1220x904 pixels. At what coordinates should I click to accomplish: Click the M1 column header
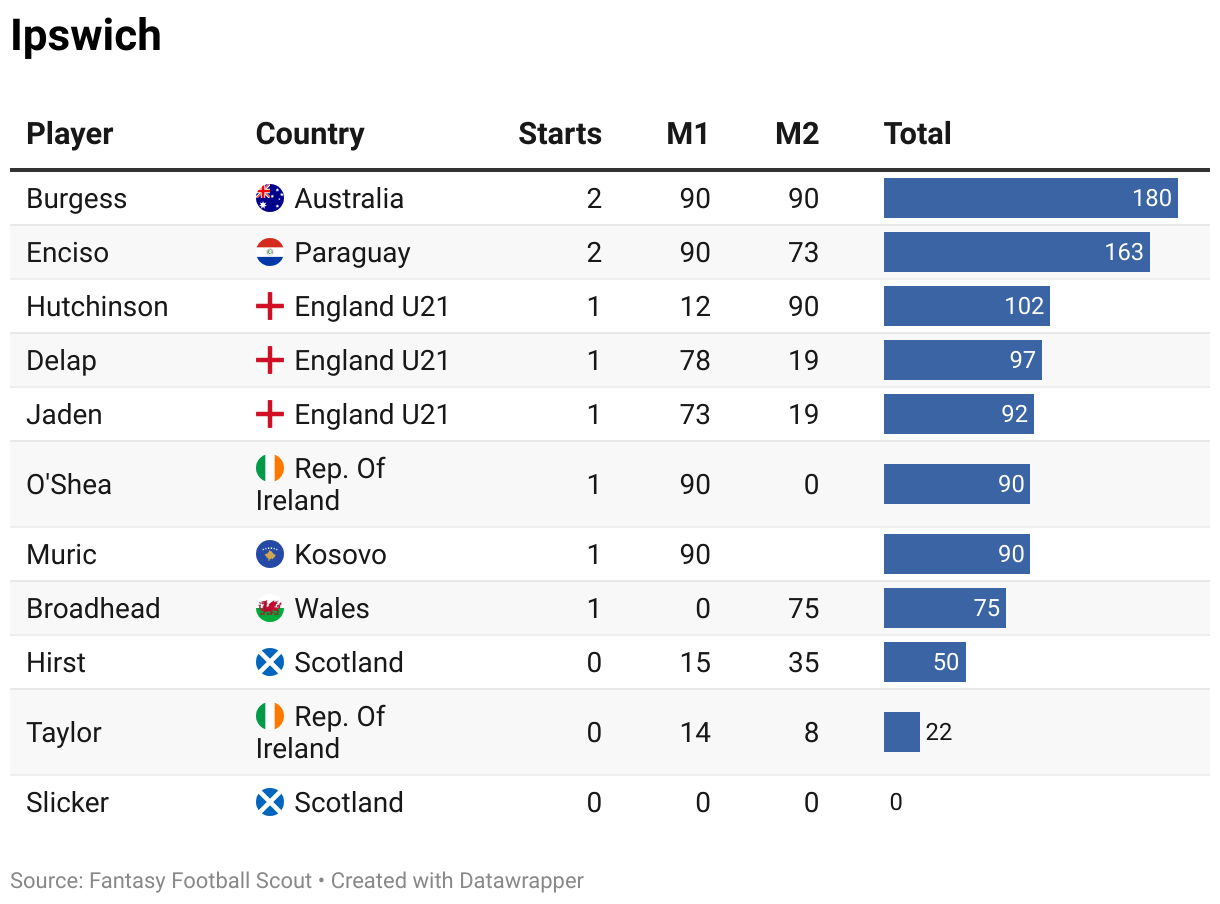(688, 134)
